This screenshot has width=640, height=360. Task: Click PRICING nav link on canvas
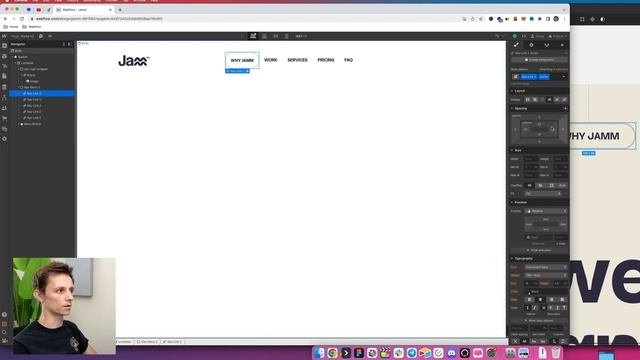point(326,60)
